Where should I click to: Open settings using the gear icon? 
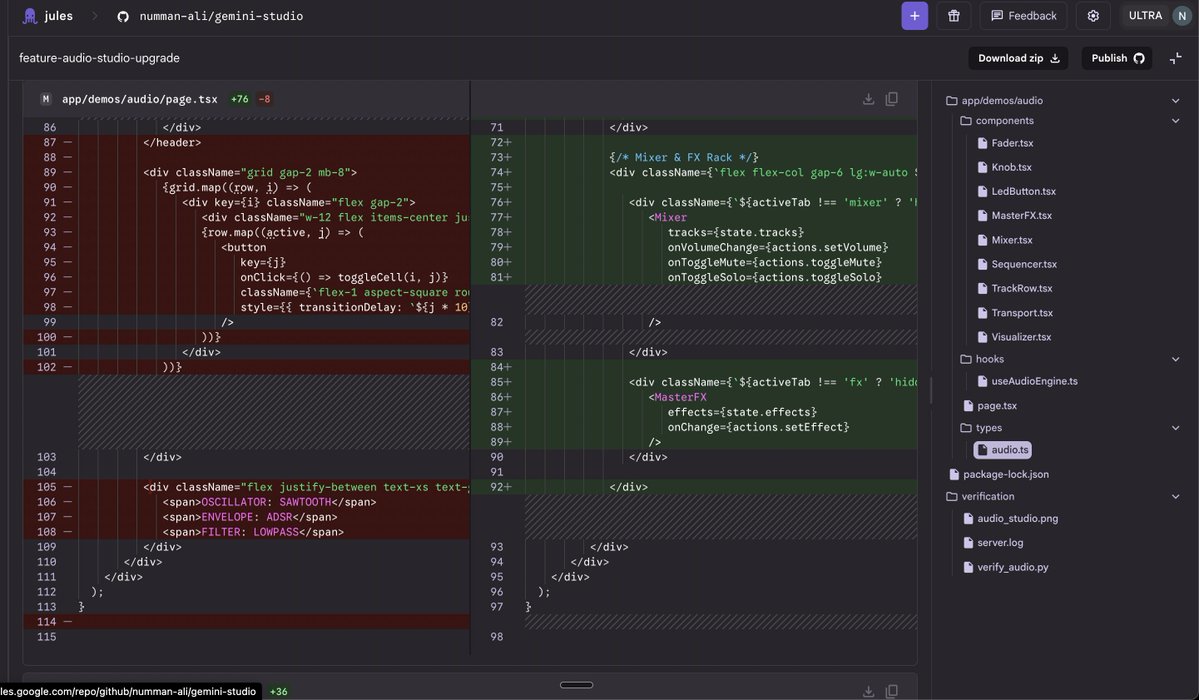[x=1090, y=14]
